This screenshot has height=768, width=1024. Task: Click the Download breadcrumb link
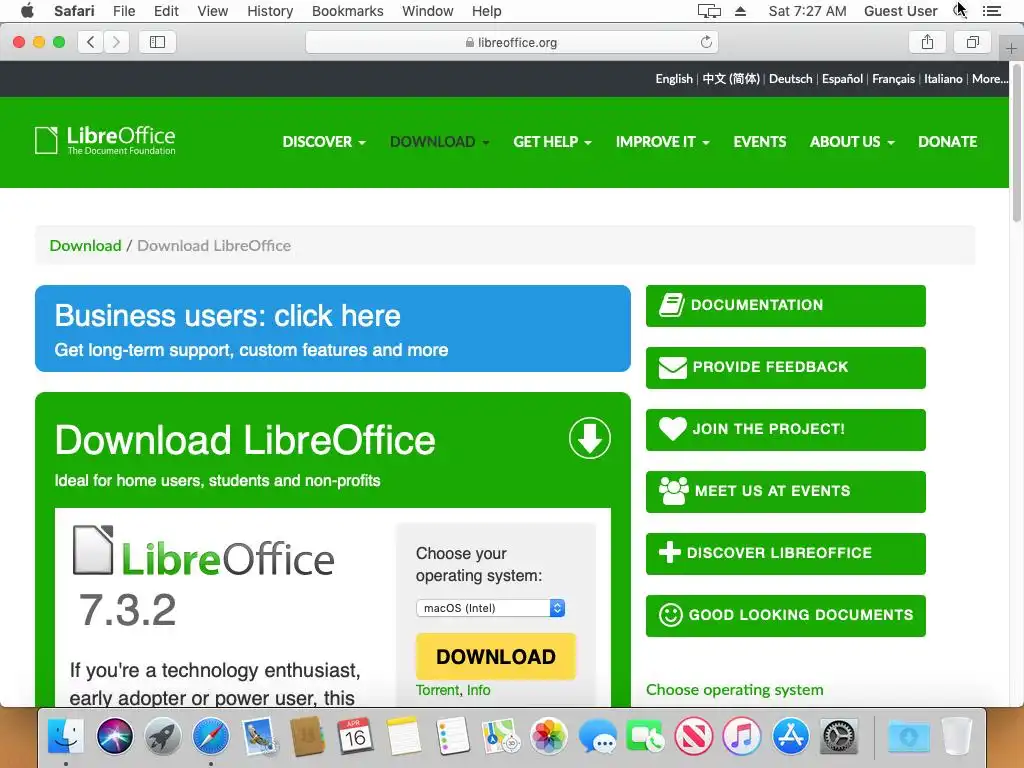86,246
